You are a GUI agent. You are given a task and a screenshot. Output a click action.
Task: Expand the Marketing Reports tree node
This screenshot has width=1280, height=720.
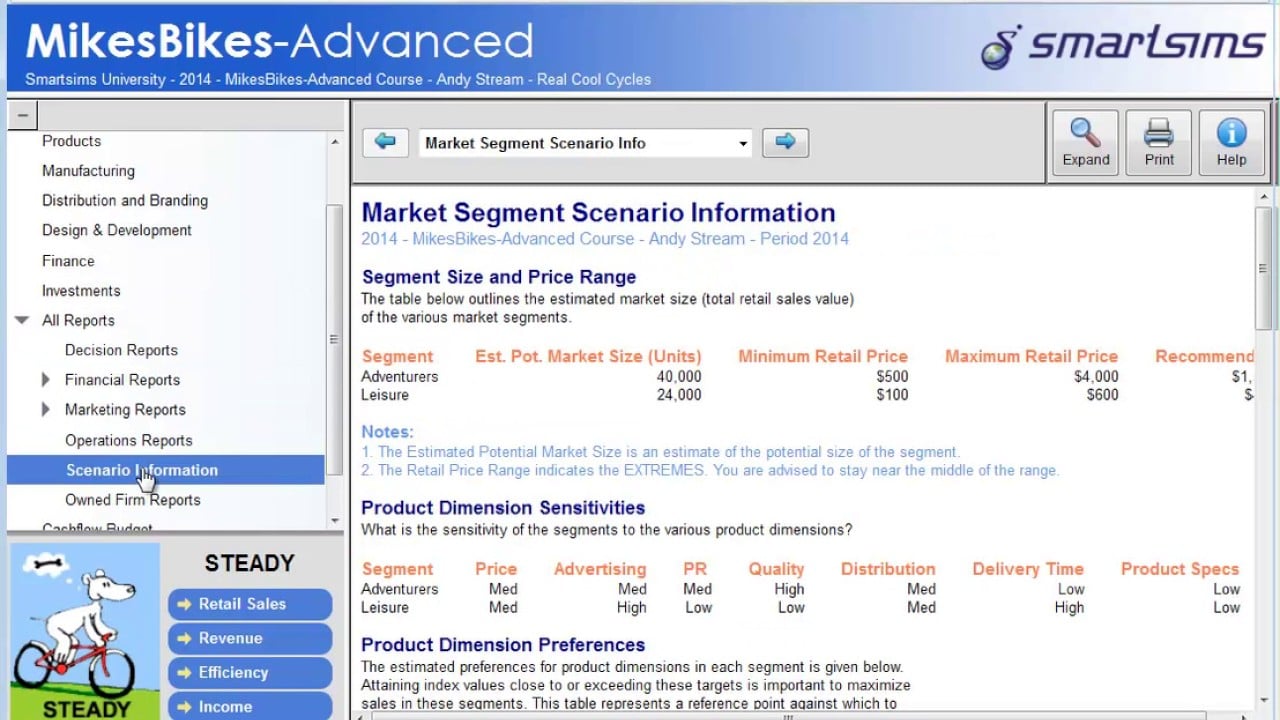click(x=46, y=410)
